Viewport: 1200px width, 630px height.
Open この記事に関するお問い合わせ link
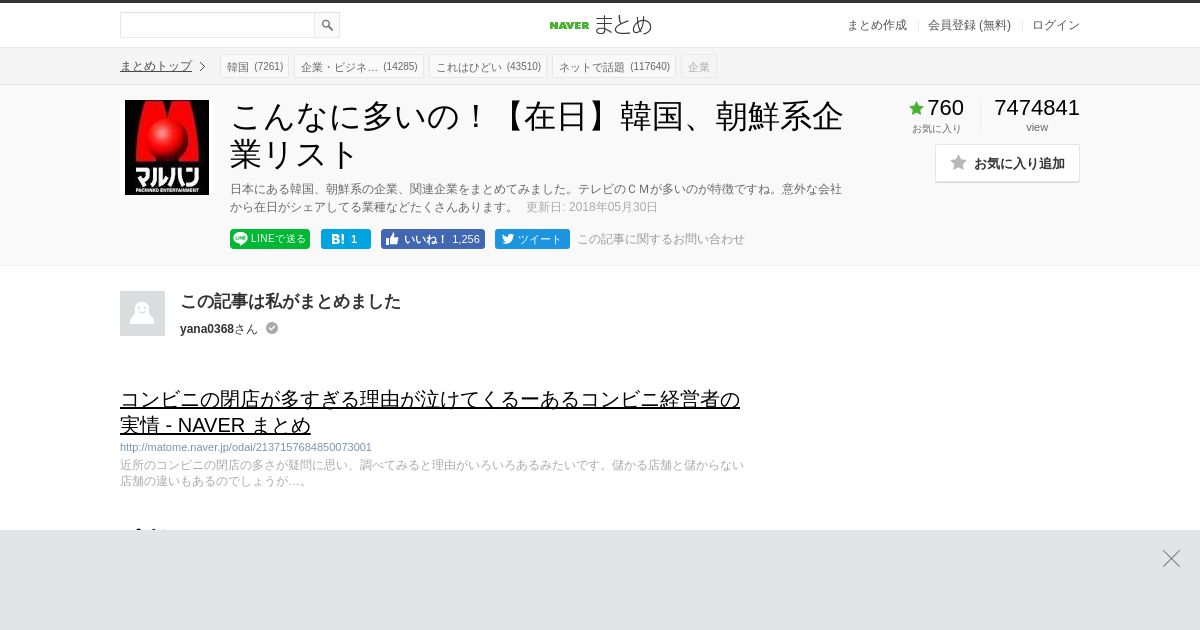click(x=661, y=239)
